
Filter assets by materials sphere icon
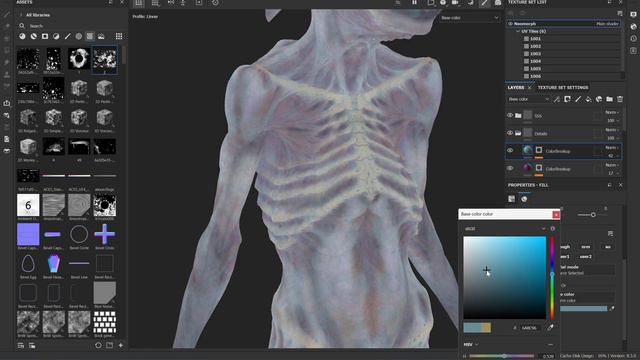pyautogui.click(x=22, y=36)
